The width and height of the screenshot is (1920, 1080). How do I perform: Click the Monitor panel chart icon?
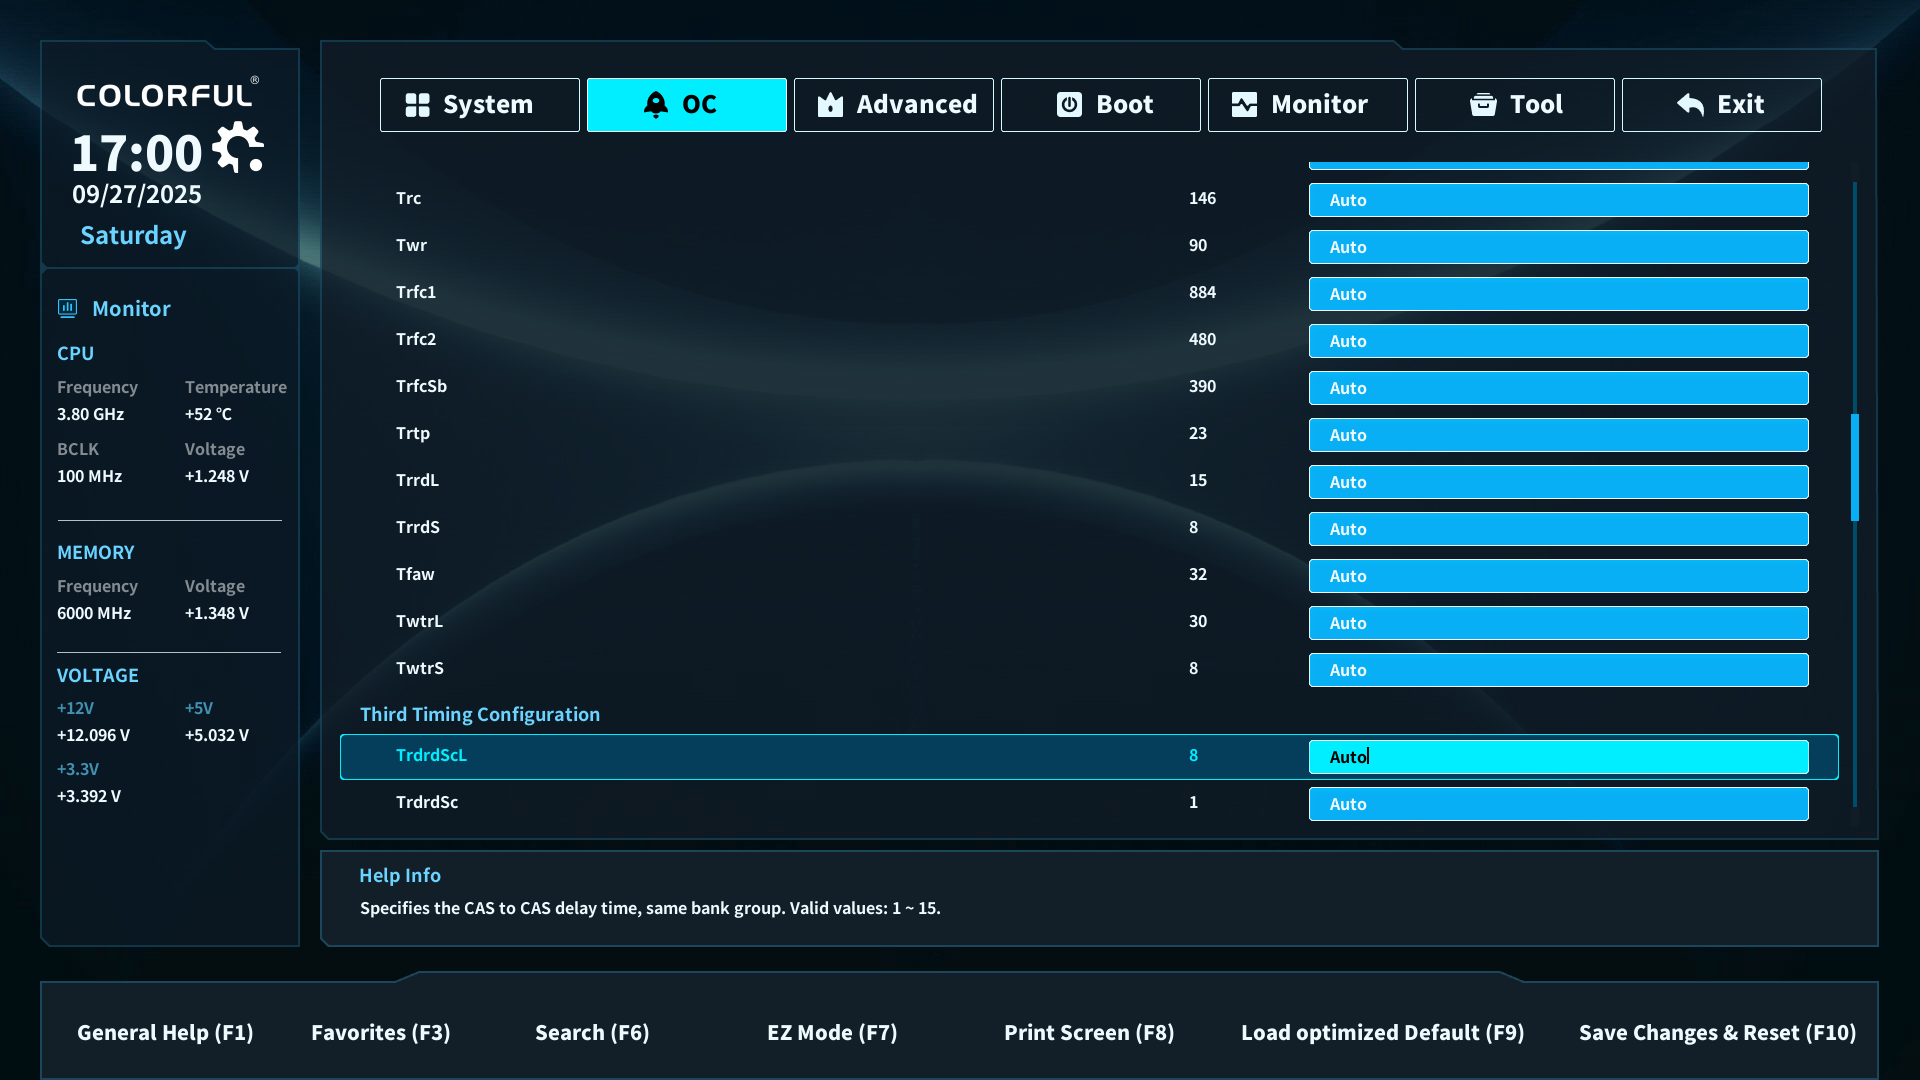click(x=67, y=308)
